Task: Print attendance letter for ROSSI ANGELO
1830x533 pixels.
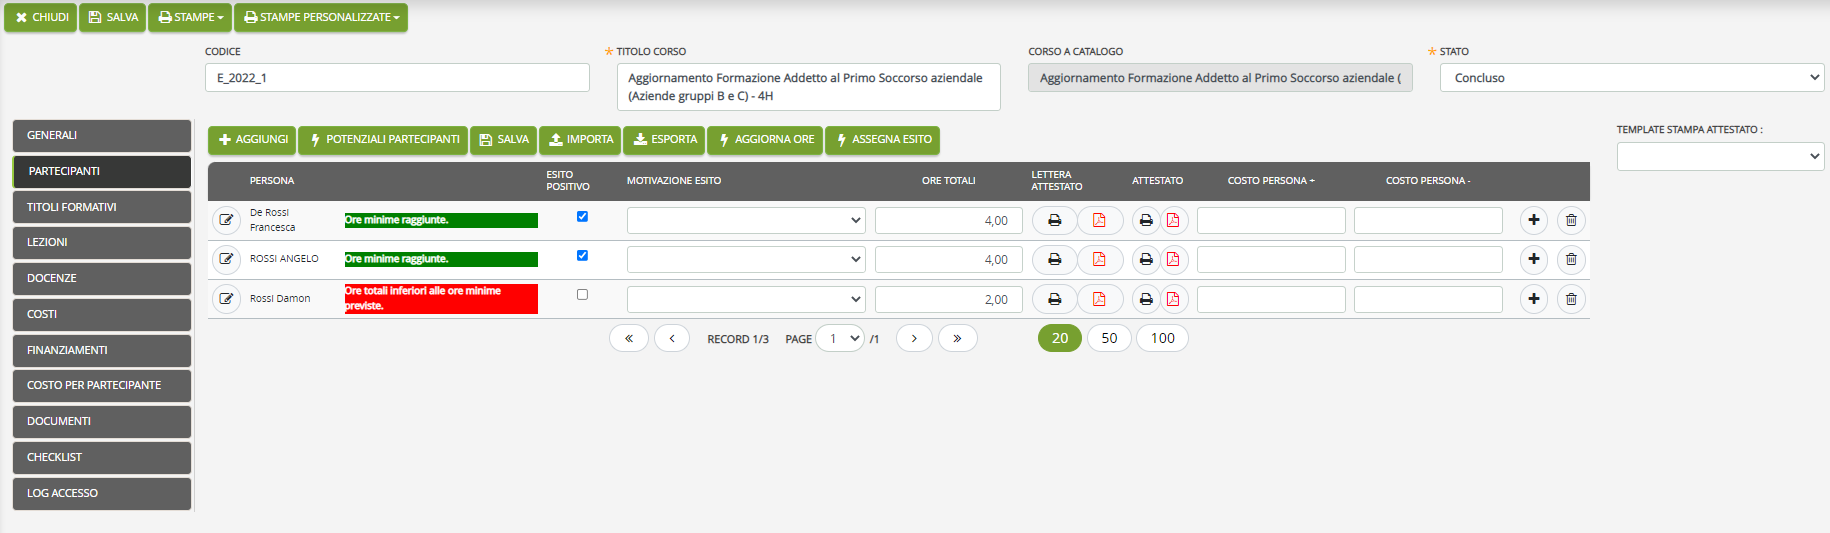Action: (x=1054, y=259)
